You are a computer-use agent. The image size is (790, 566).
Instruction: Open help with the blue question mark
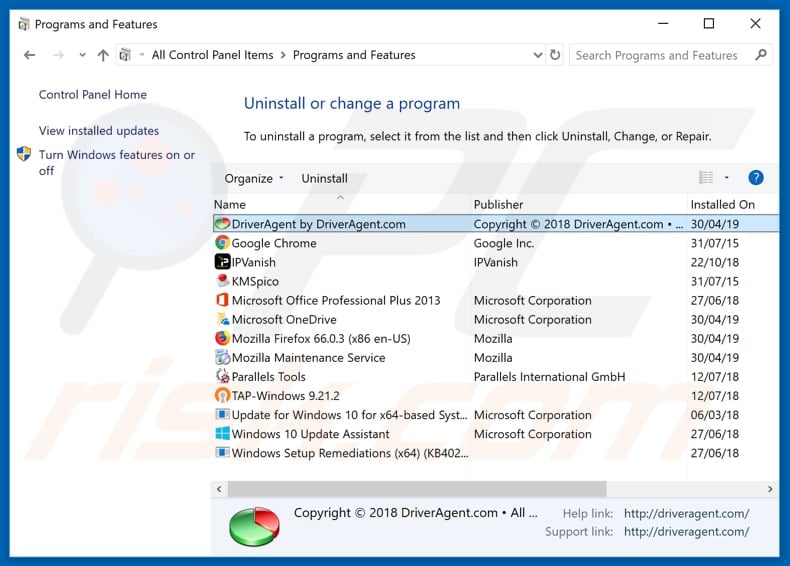point(756,177)
